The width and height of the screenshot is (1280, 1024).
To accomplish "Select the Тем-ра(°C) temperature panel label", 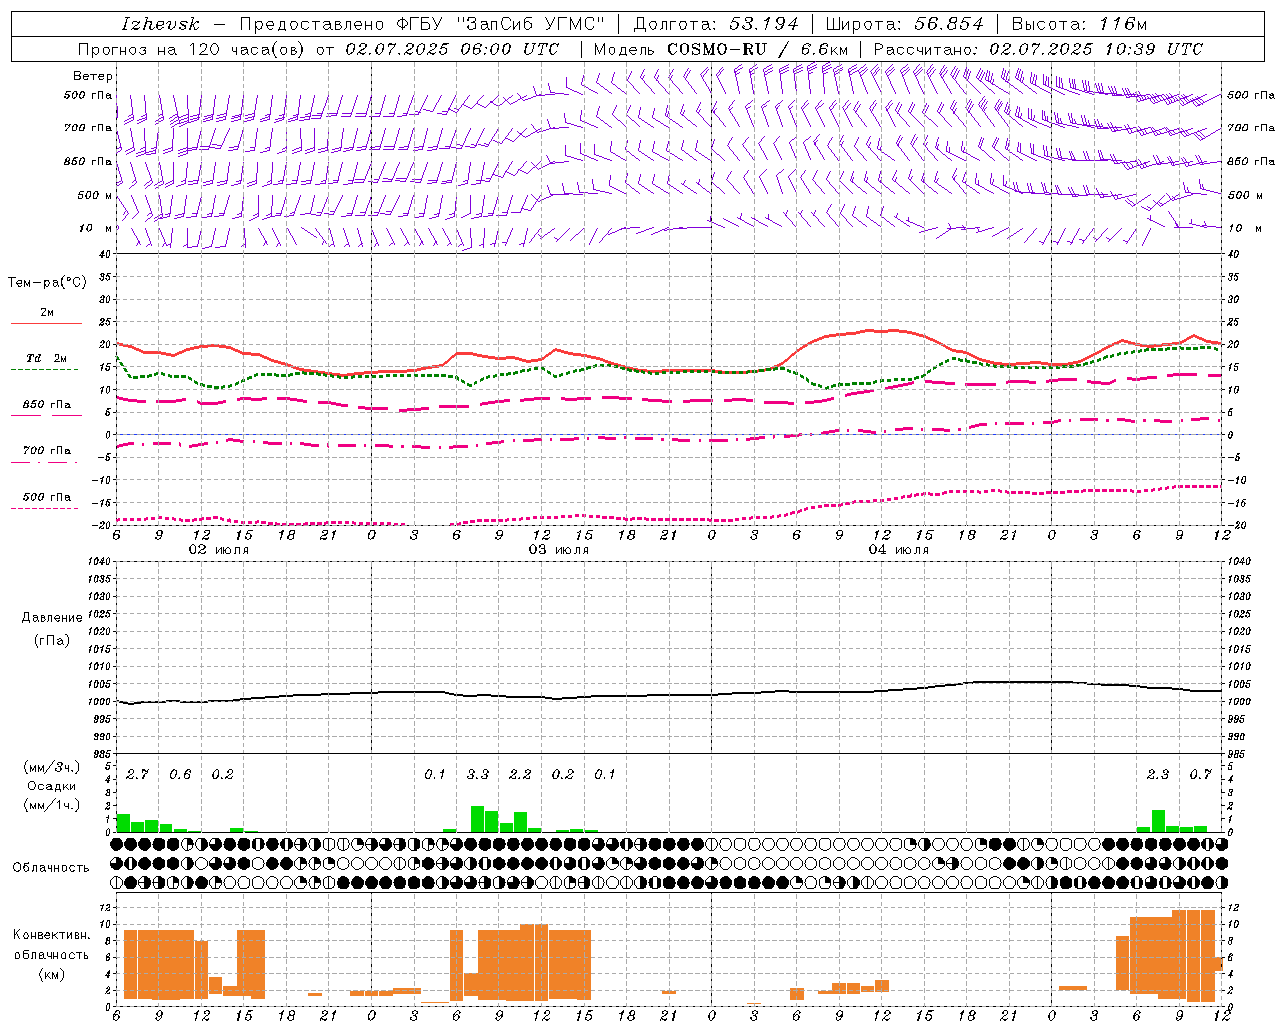I will point(47,283).
